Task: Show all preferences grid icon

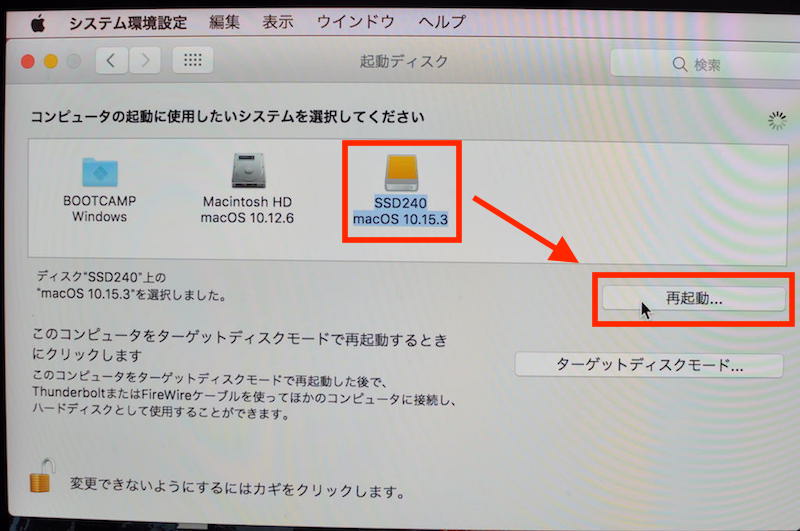Action: (192, 60)
